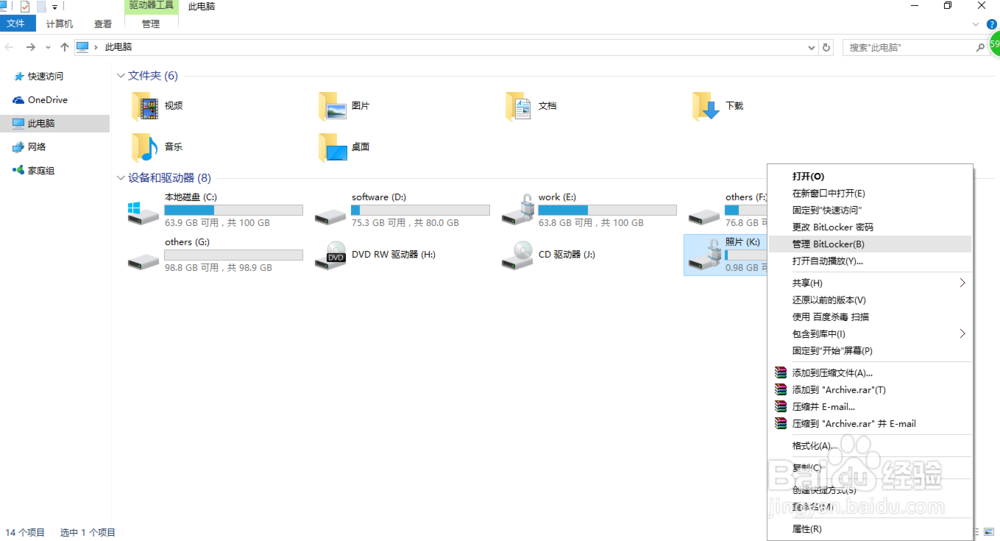Choose 压缩到 "Archive.rar" 并 E-mail
The image size is (1000, 541).
[870, 424]
